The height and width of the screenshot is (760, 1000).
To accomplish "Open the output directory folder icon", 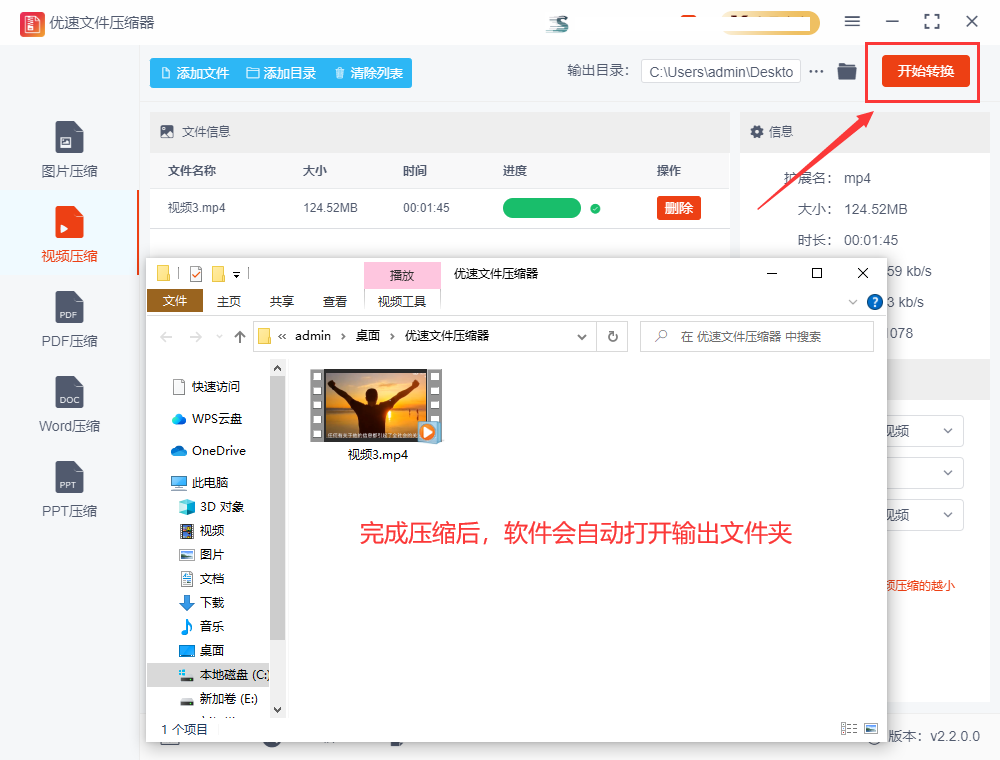I will click(847, 71).
